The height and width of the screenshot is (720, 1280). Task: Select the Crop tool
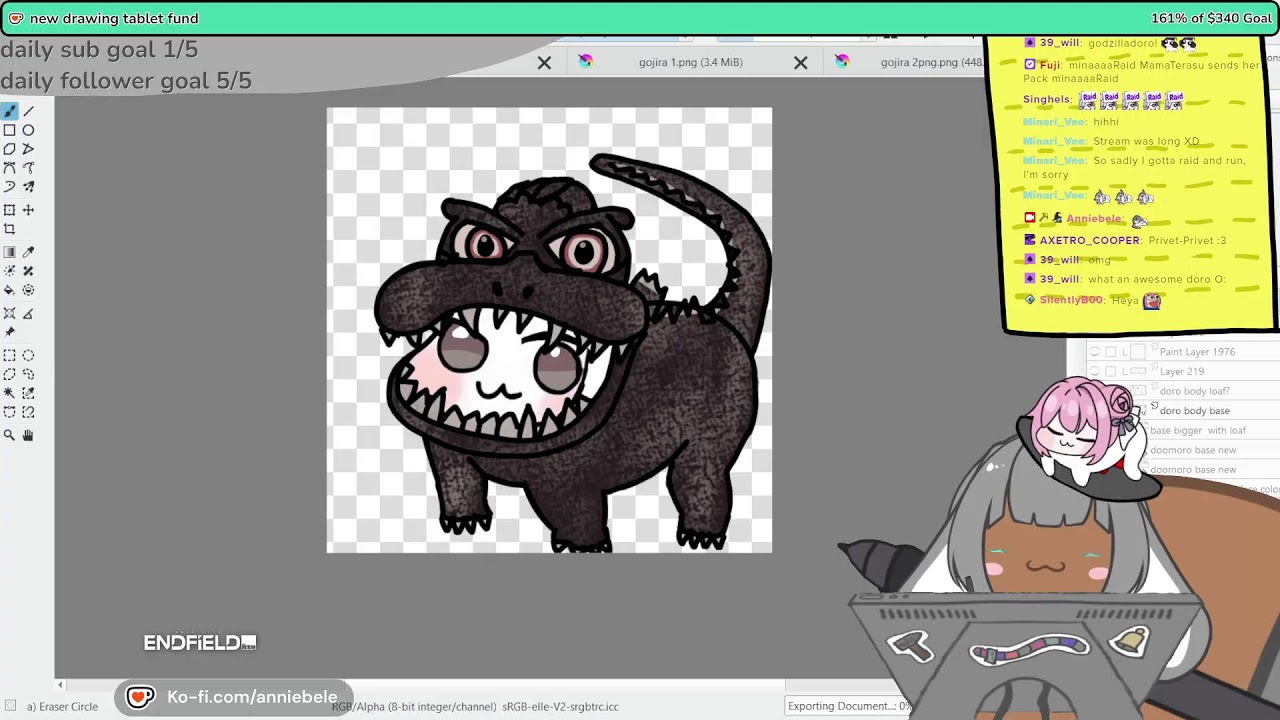(x=9, y=229)
